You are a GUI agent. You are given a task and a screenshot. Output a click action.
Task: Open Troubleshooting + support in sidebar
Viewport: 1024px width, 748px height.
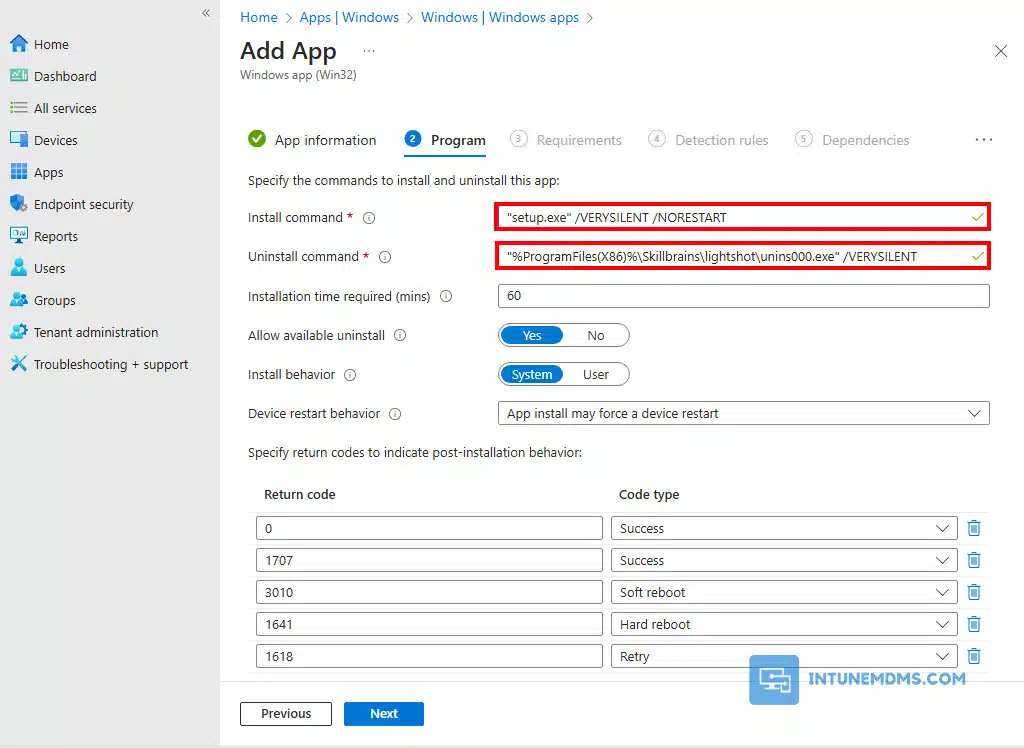(110, 364)
